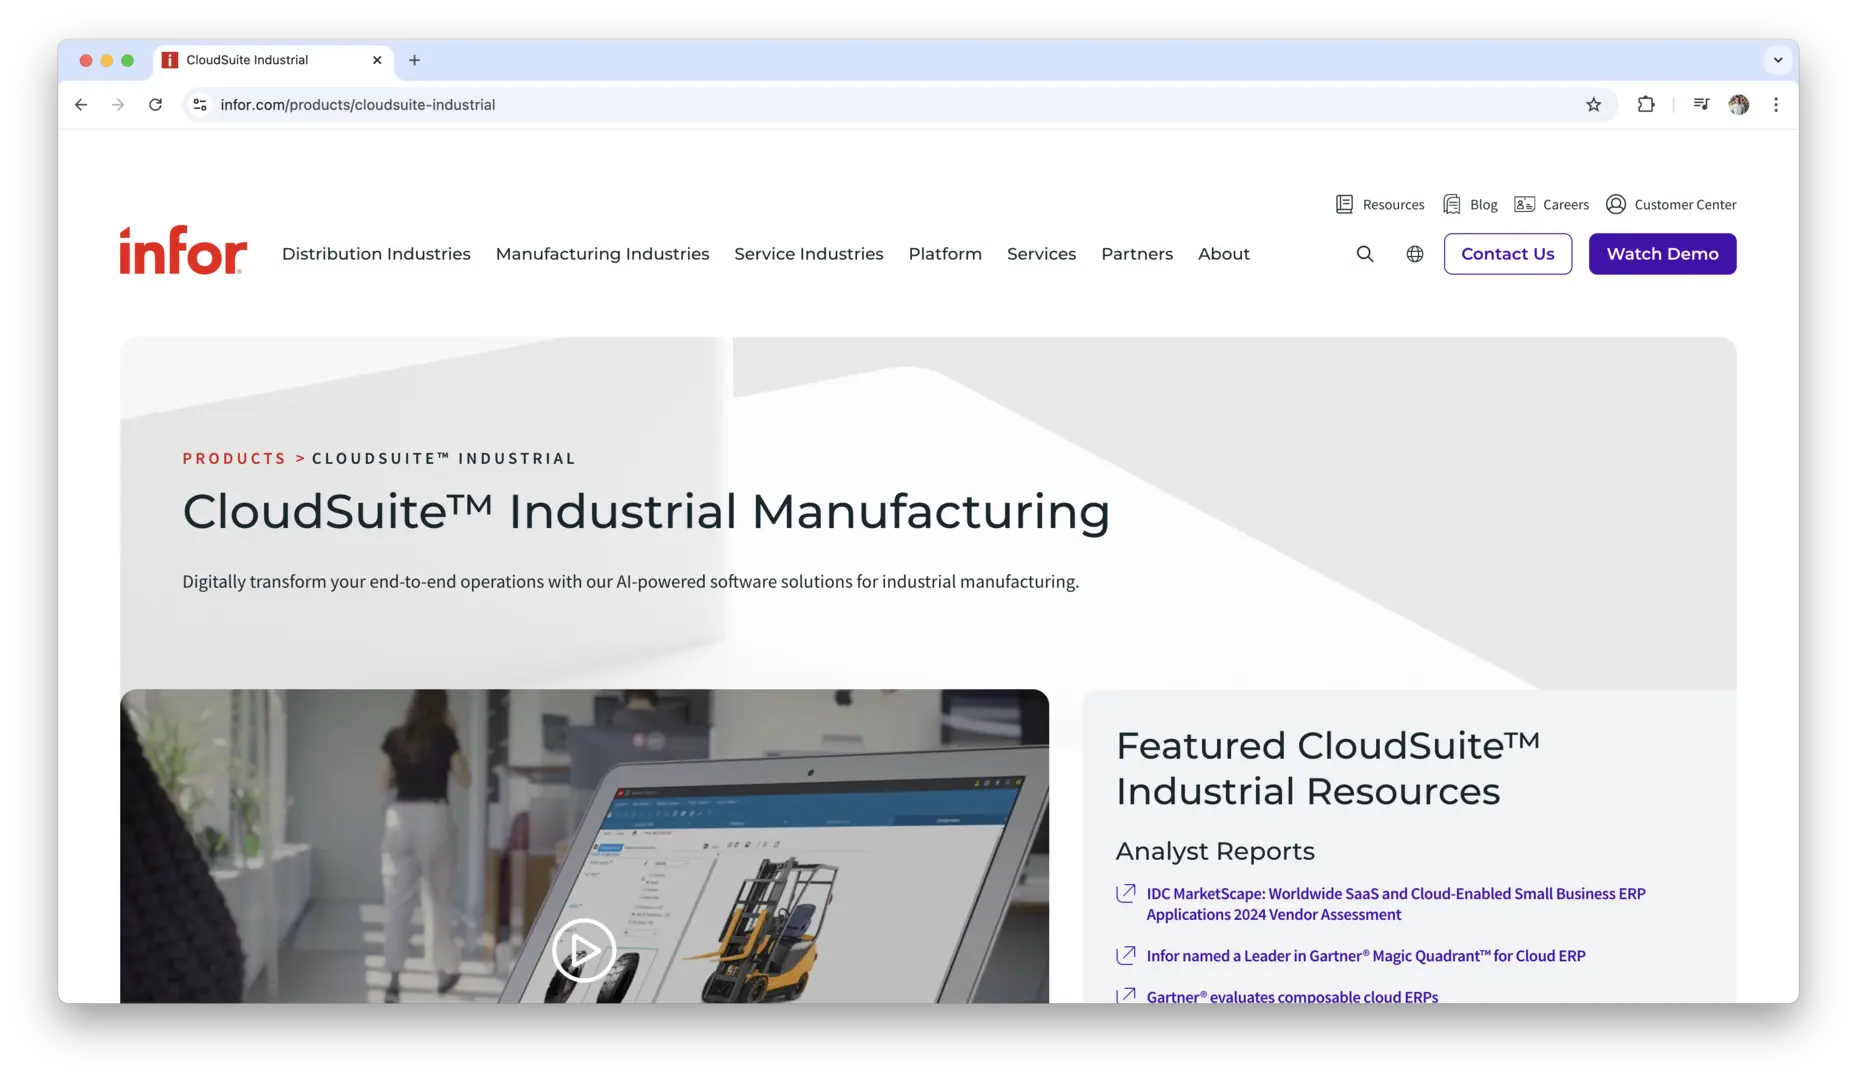Open Gartner evaluates composable cloud ERPs link
This screenshot has height=1080, width=1857.
pos(1292,996)
